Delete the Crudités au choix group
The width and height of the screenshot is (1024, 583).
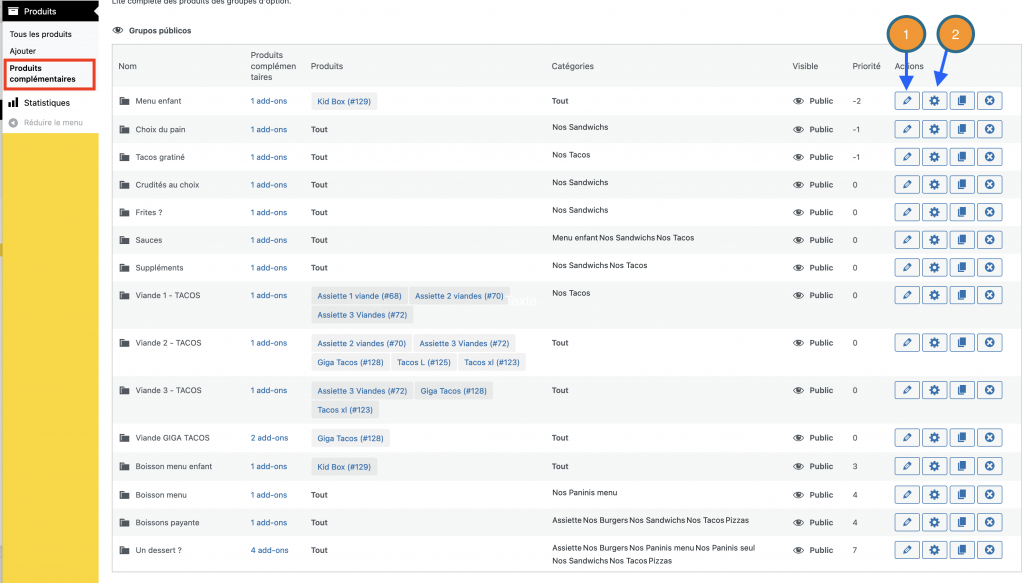989,185
